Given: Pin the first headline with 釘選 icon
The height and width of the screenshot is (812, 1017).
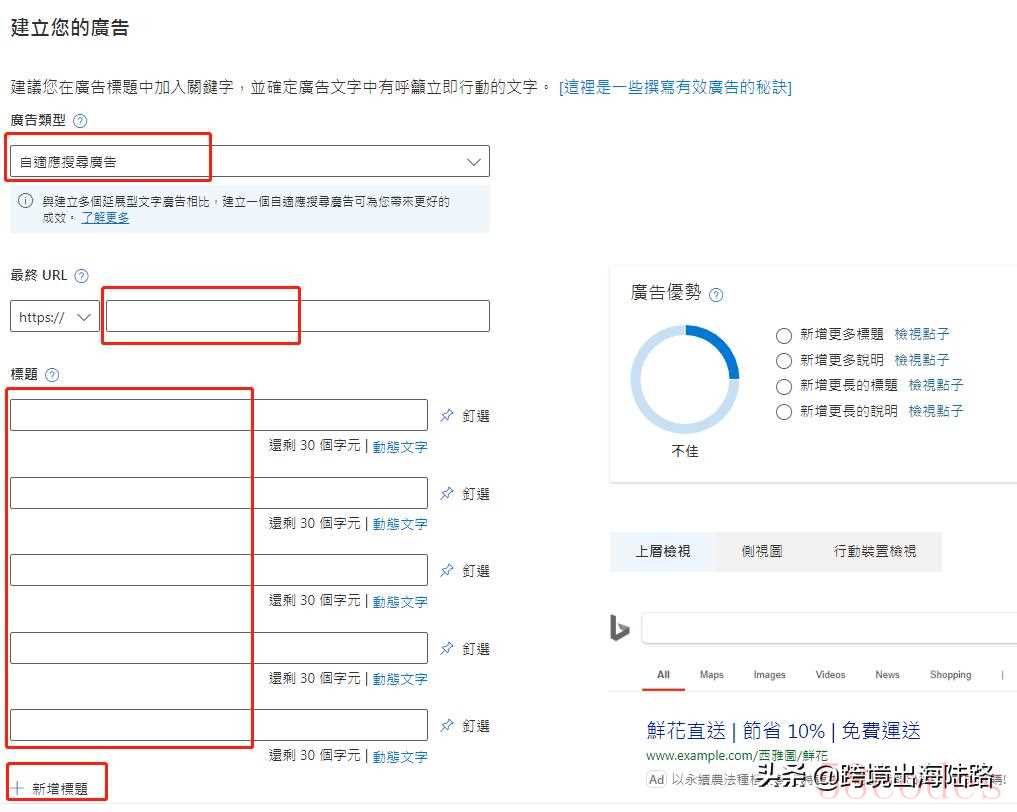Looking at the screenshot, I should (447, 415).
